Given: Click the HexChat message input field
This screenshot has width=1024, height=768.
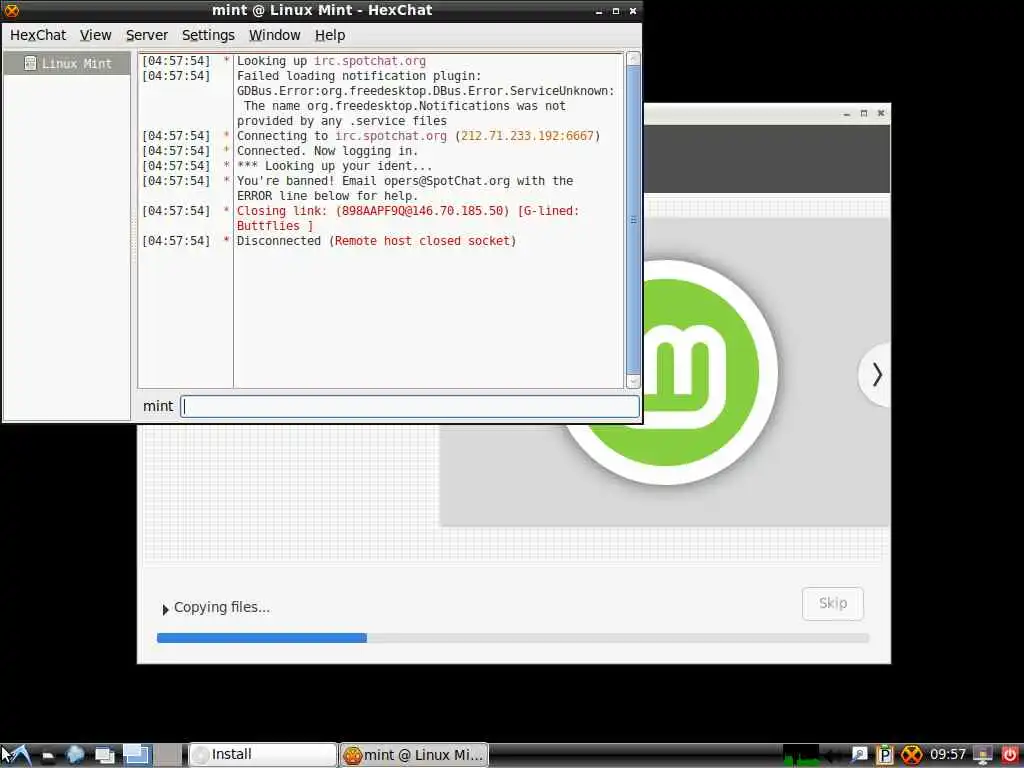Looking at the screenshot, I should [x=409, y=406].
